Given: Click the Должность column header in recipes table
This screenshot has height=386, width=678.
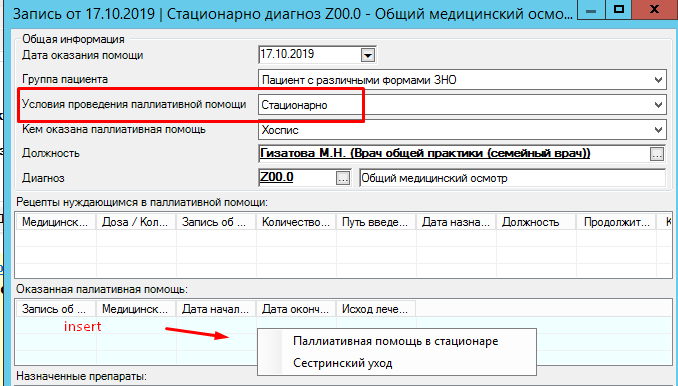Looking at the screenshot, I should pyautogui.click(x=536, y=222).
